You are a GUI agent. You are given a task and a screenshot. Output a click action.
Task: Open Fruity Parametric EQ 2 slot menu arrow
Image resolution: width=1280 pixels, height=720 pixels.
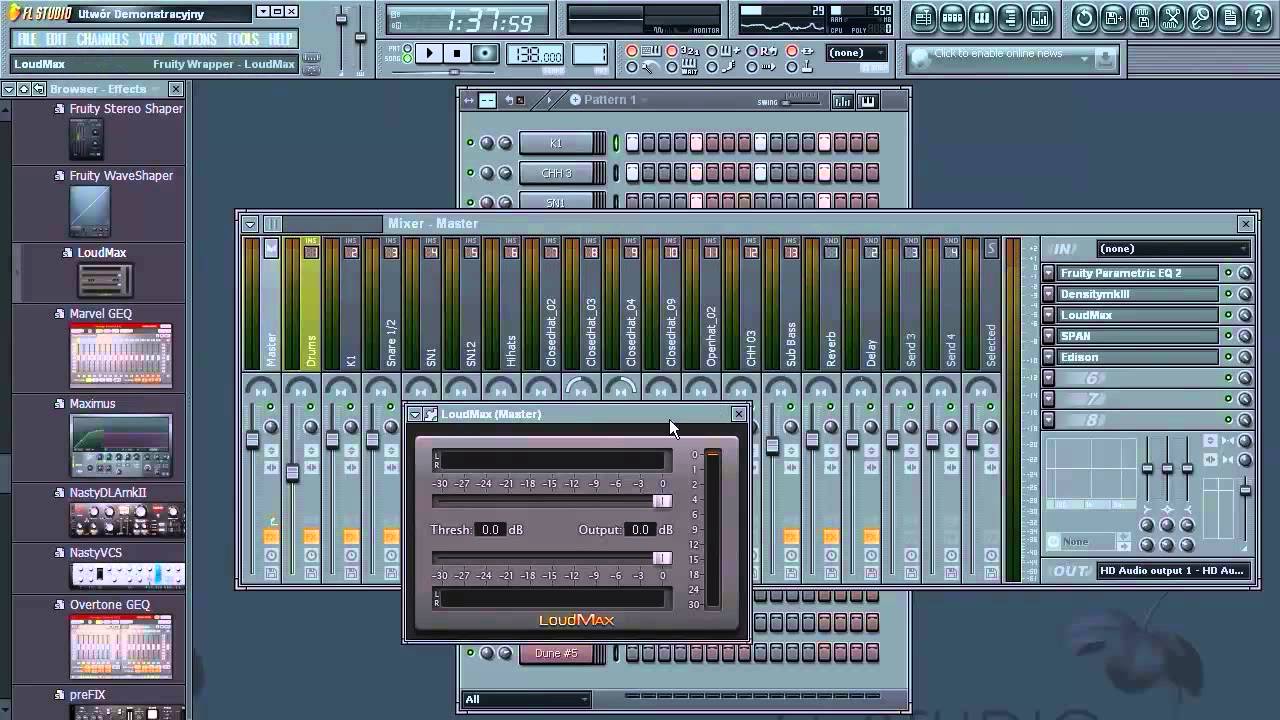pyautogui.click(x=1048, y=273)
